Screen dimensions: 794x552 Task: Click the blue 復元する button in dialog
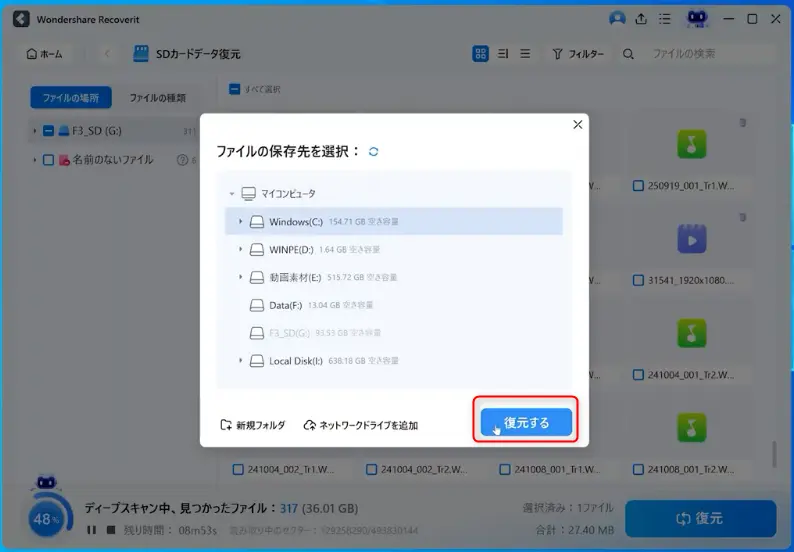click(526, 422)
